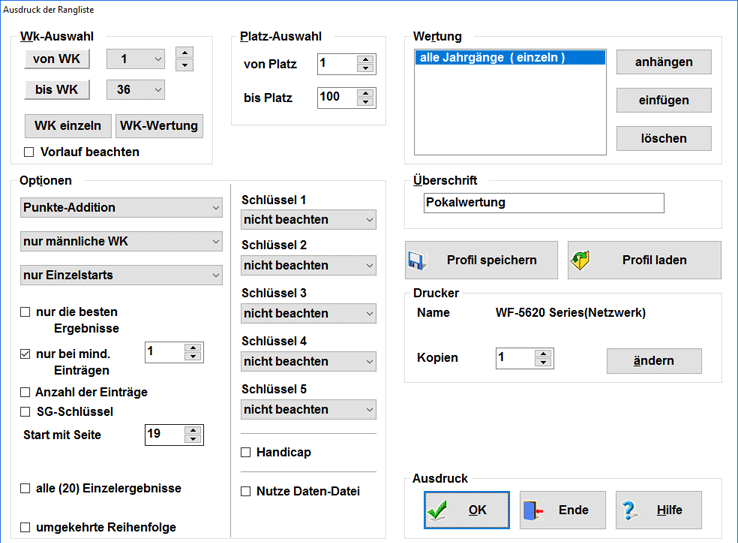Expand the nur Einzelstarts dropdown
The width and height of the screenshot is (738, 543).
coord(121,275)
